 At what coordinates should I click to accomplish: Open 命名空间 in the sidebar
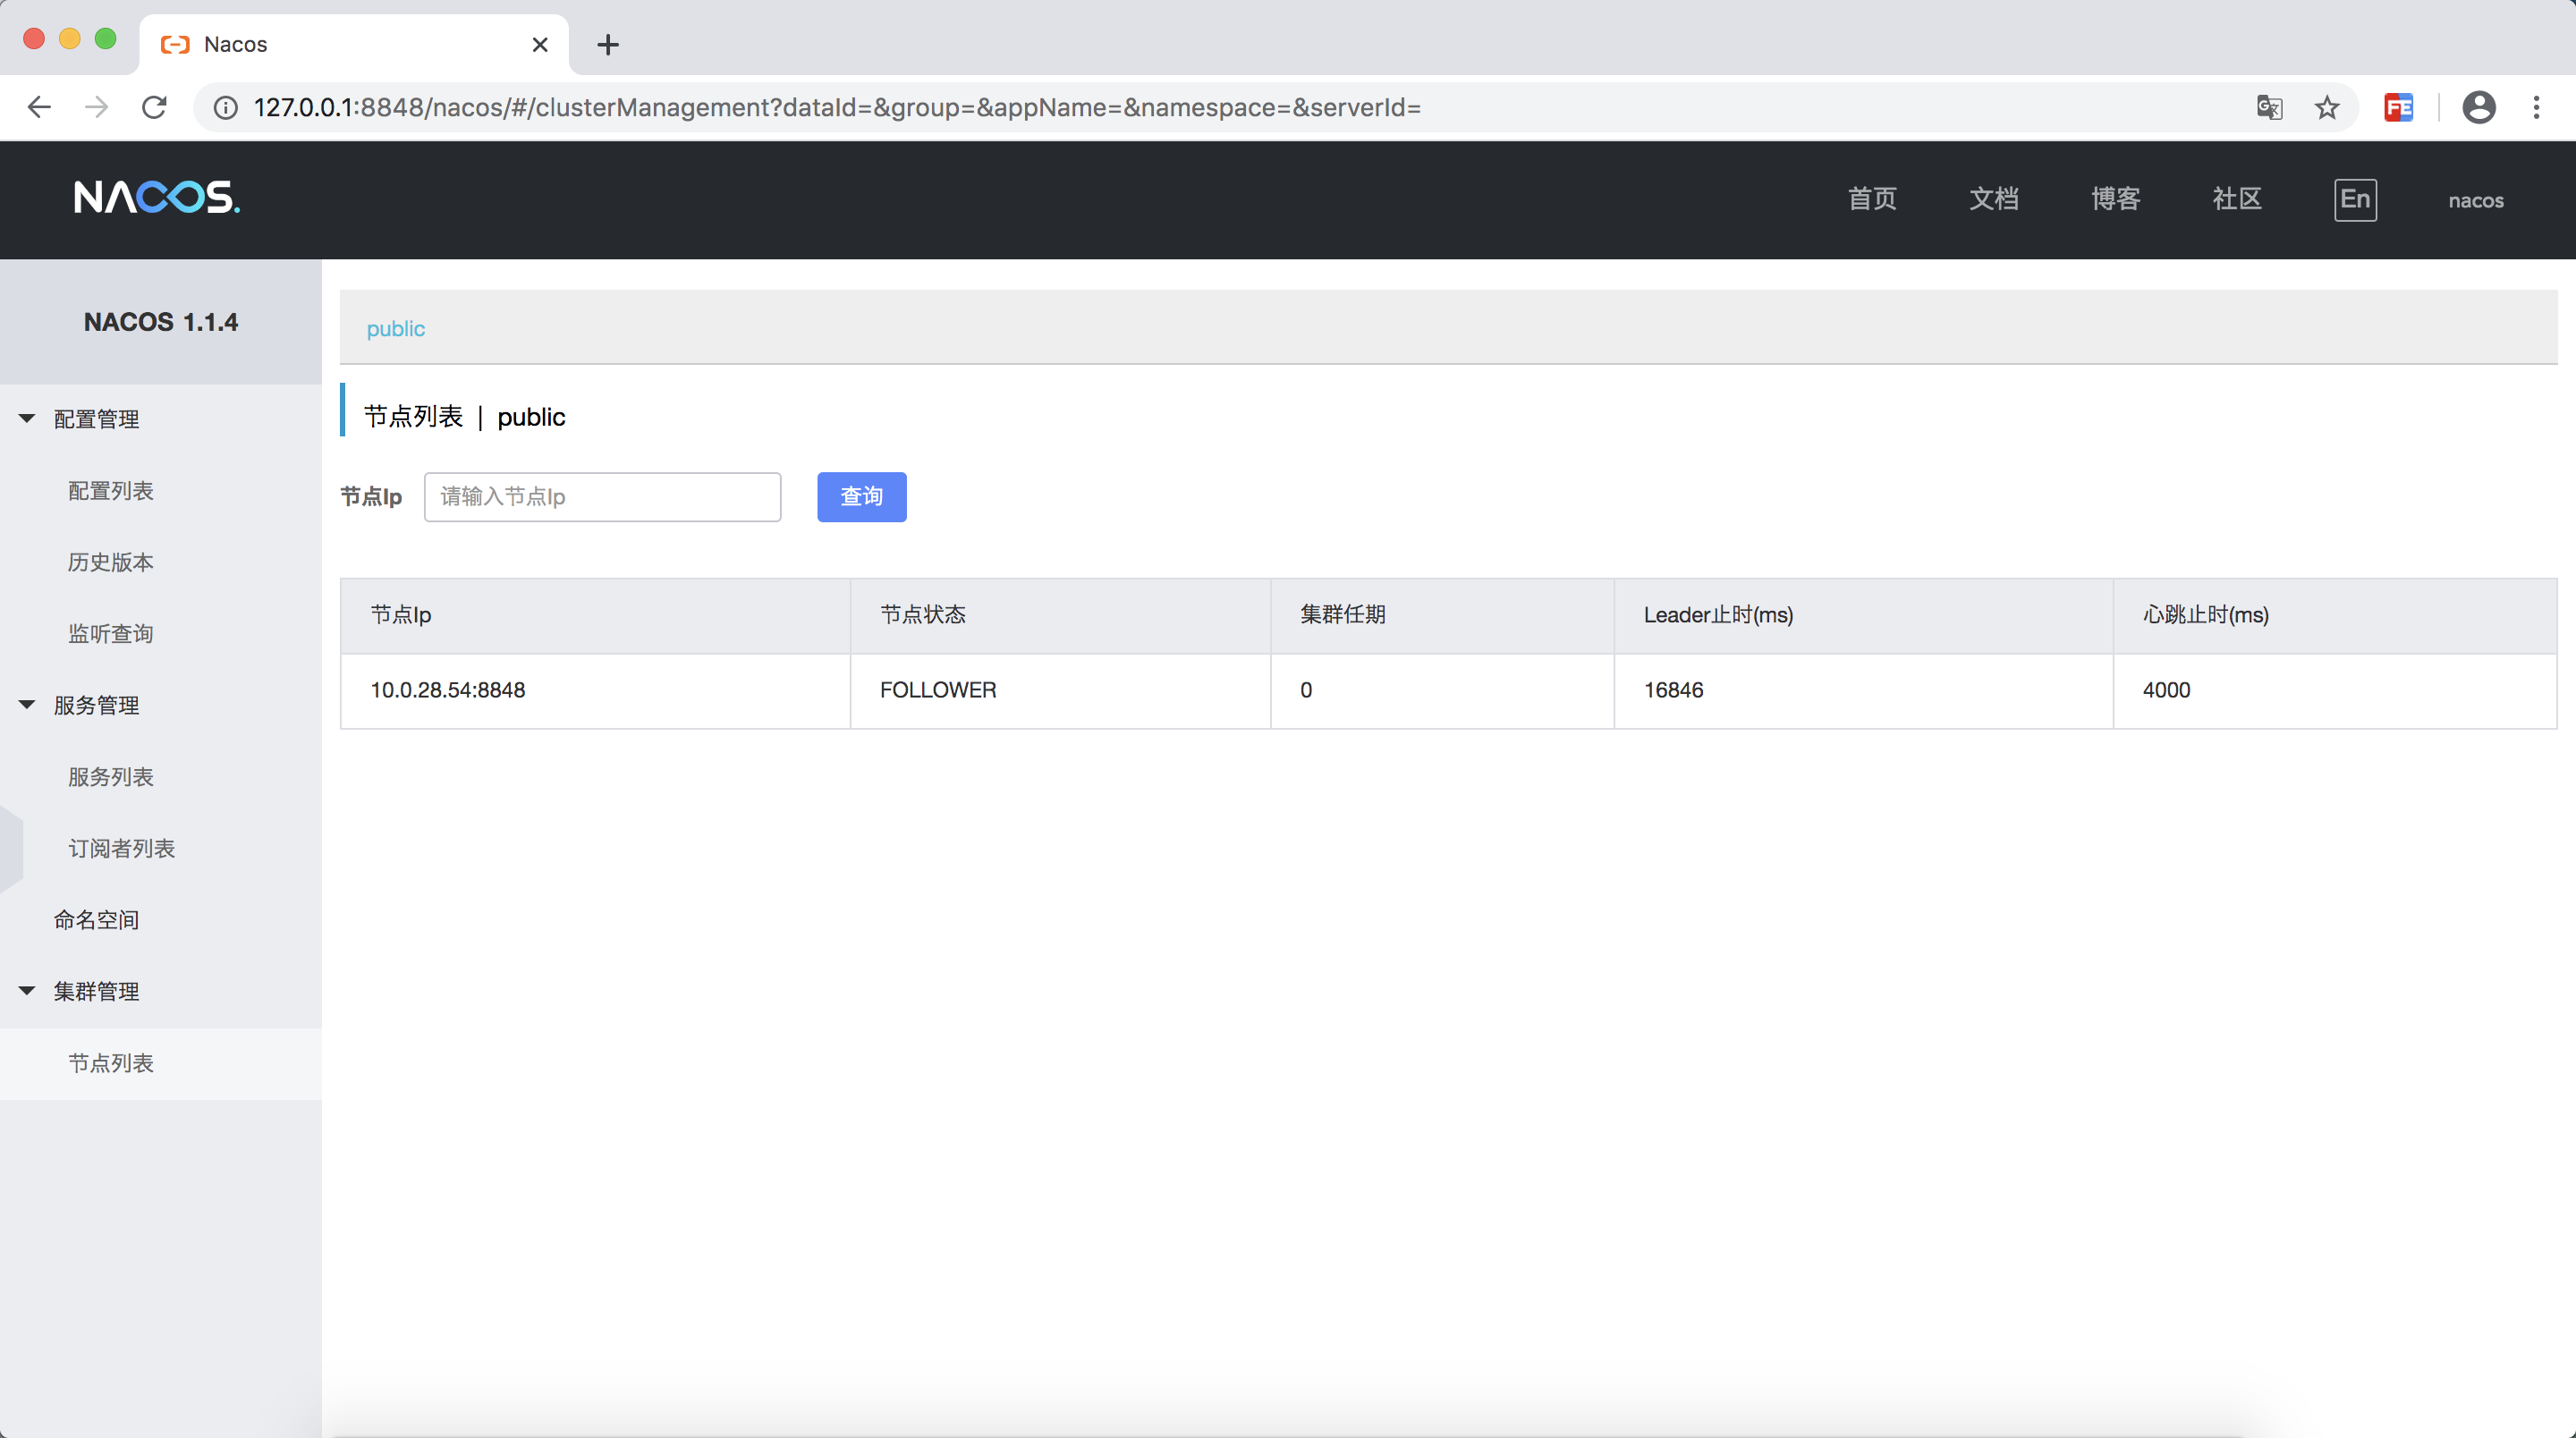97,920
